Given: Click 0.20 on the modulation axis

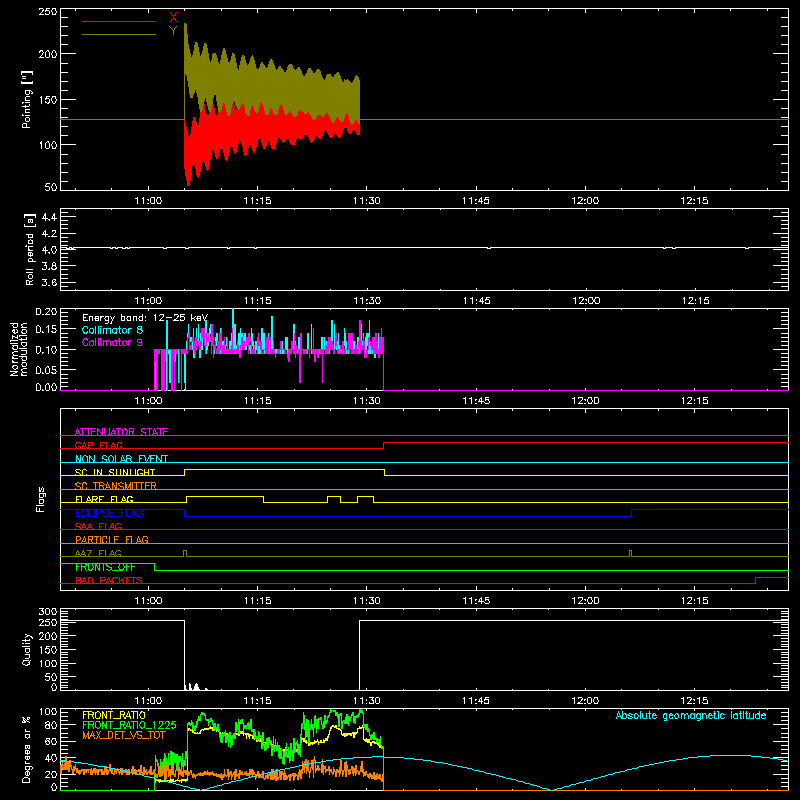Looking at the screenshot, I should coord(46,312).
